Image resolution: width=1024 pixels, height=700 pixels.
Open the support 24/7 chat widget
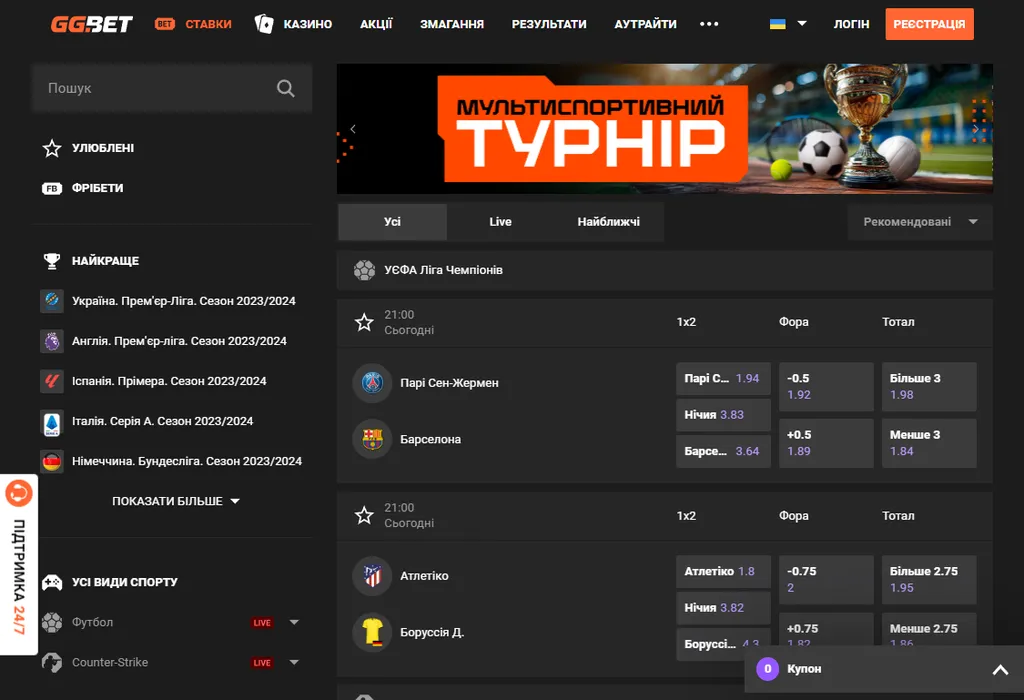19,566
